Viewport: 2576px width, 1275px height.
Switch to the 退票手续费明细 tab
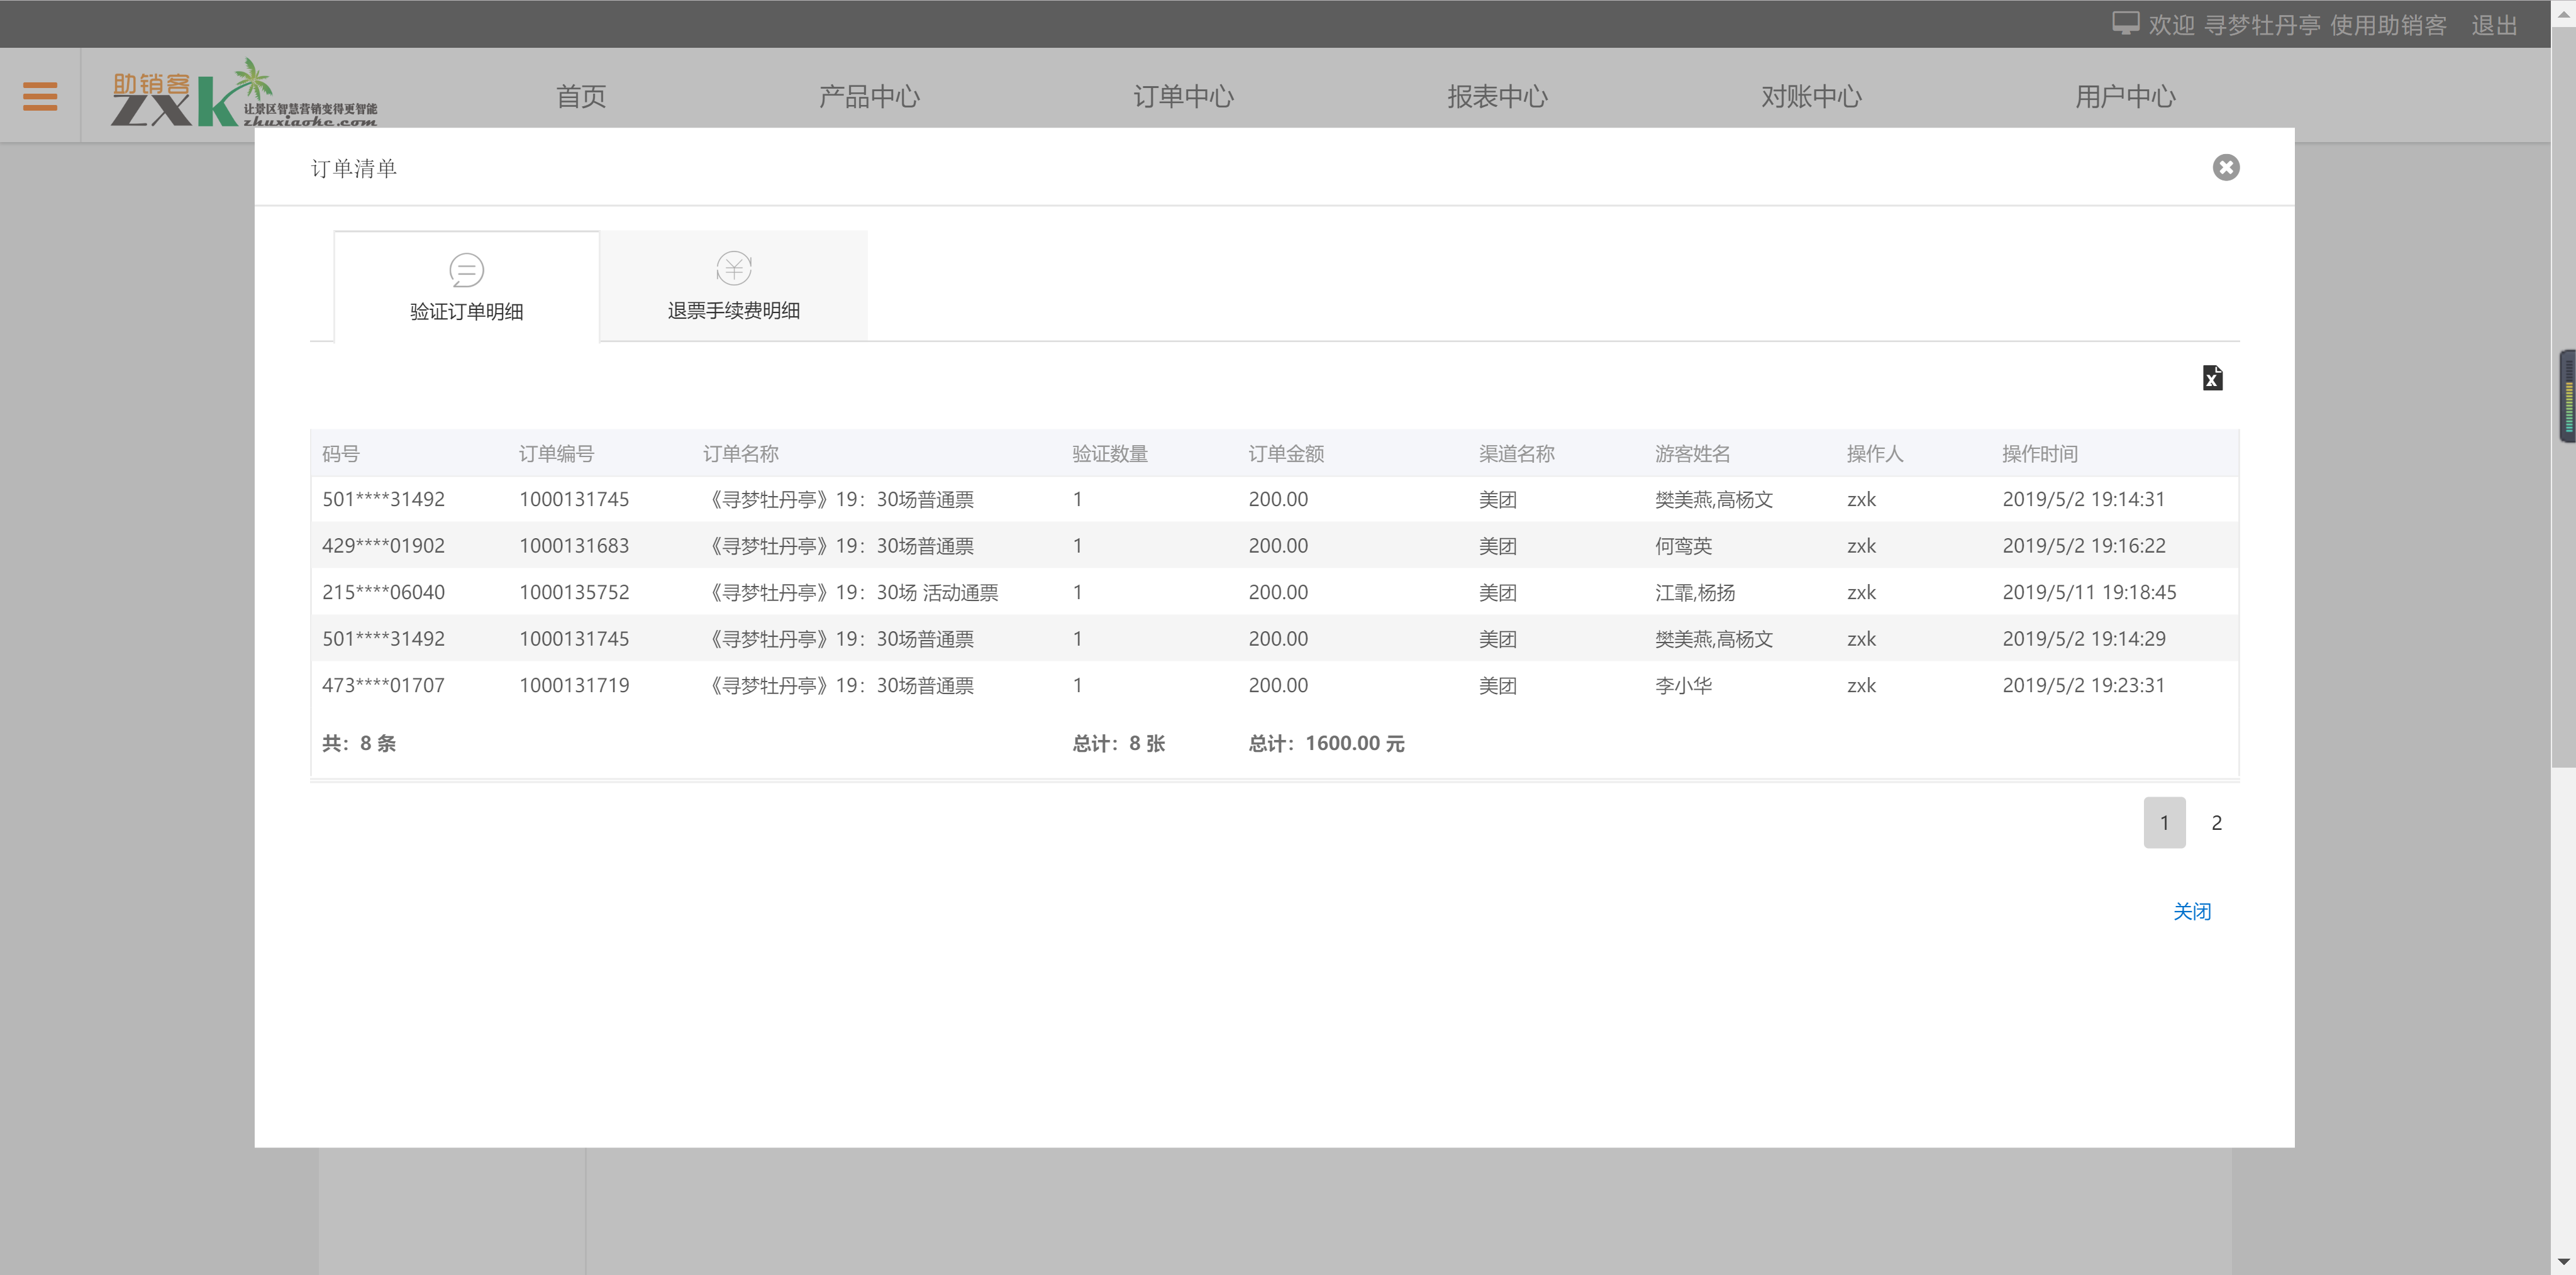[733, 310]
